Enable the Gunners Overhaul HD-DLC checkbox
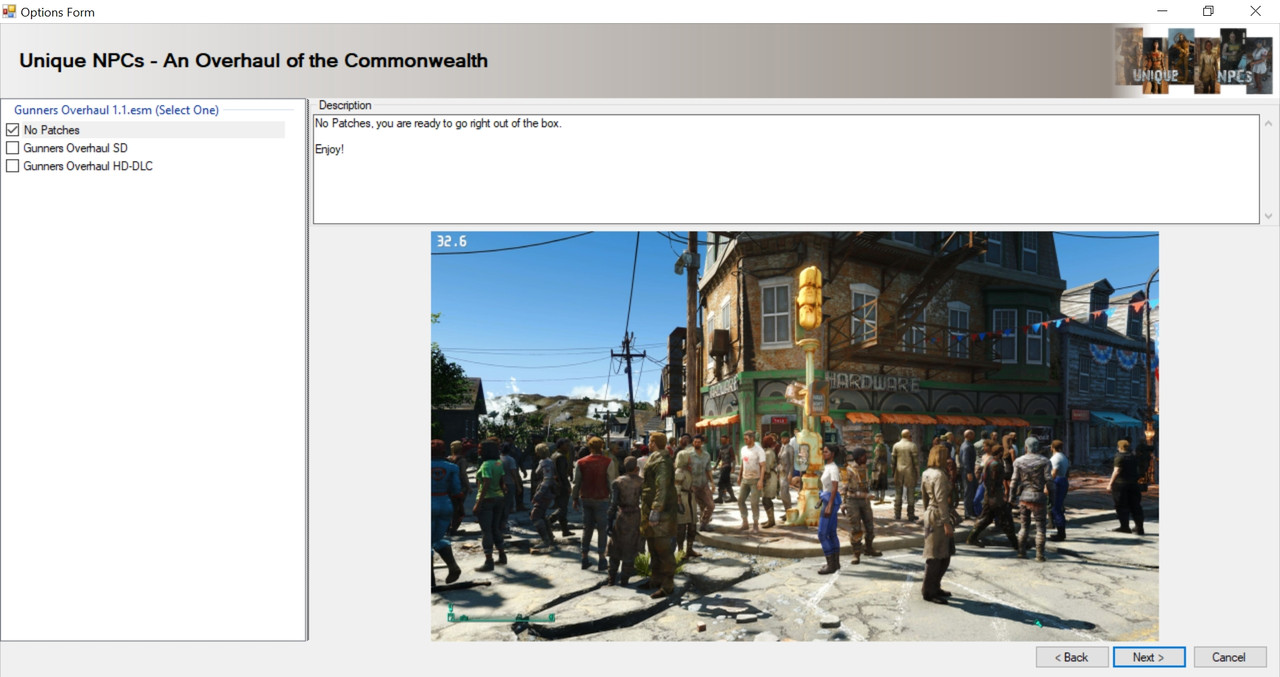The height and width of the screenshot is (677, 1280). [x=13, y=166]
